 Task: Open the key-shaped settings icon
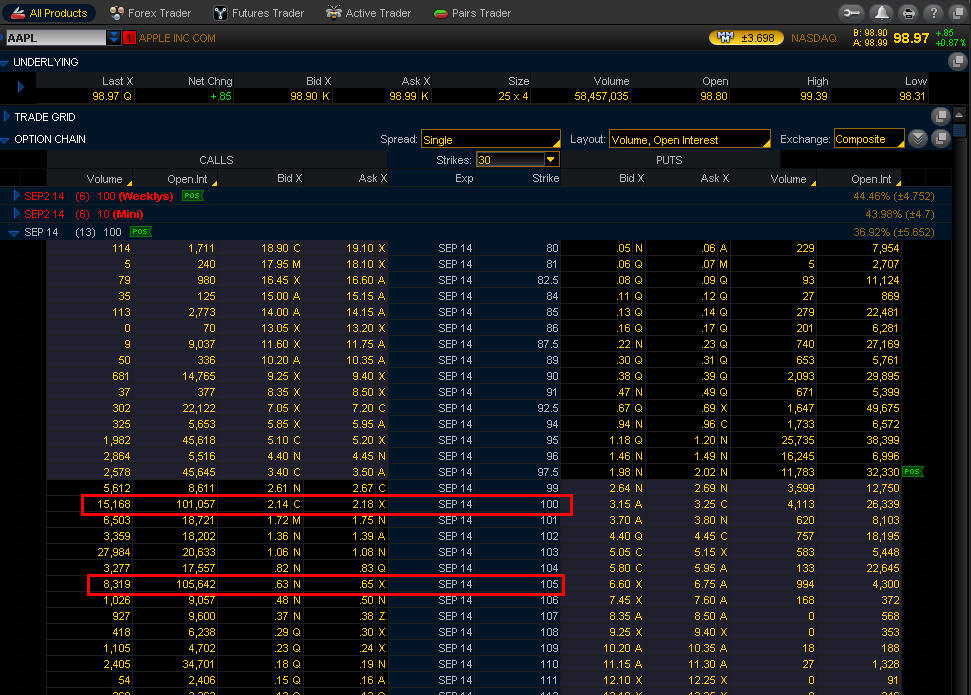pos(852,13)
